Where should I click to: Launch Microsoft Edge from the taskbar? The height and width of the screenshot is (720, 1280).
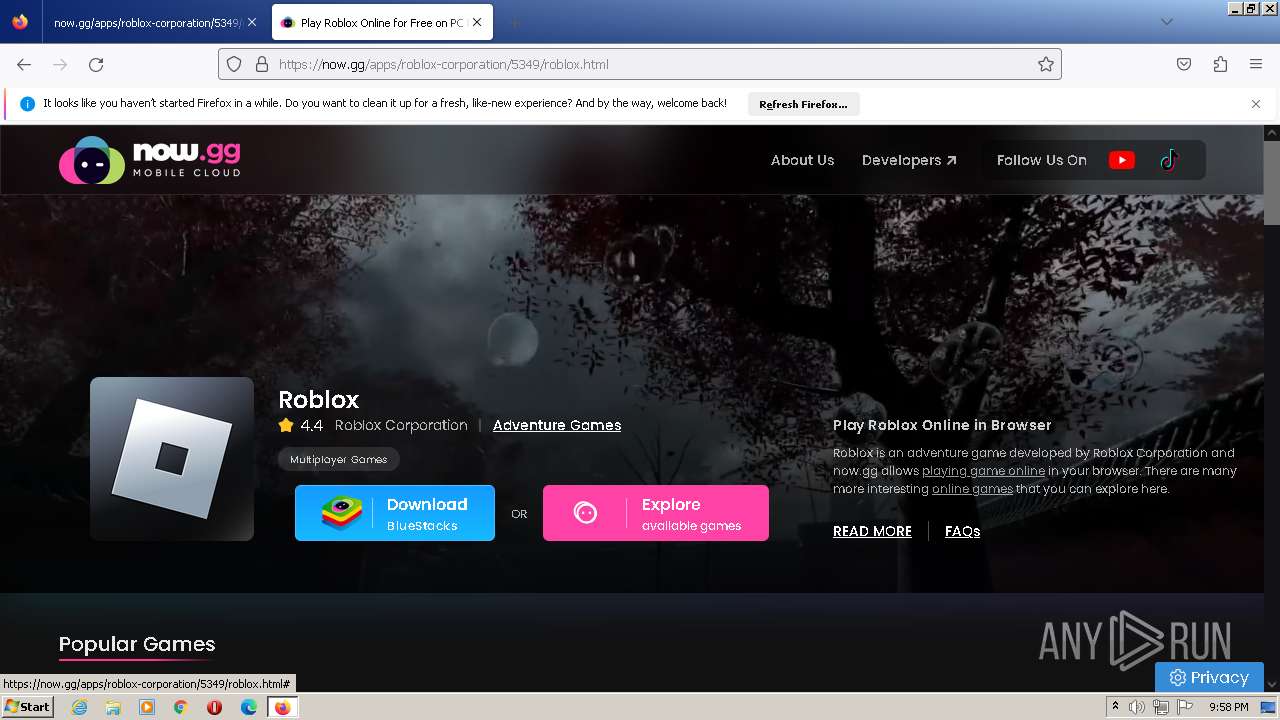coord(249,707)
